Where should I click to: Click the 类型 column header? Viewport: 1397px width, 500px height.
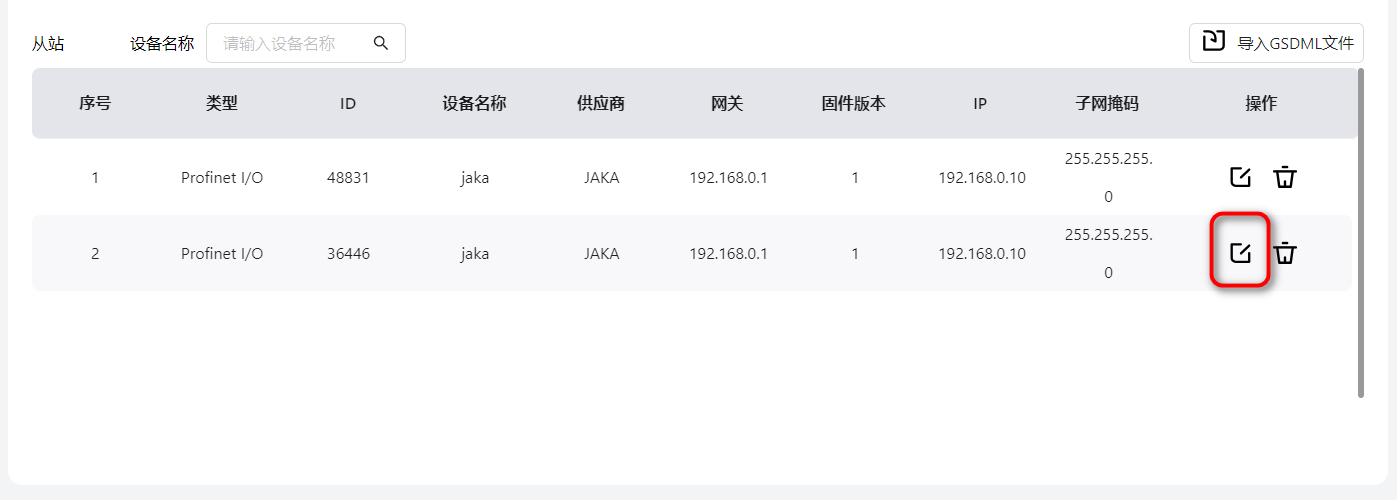tap(222, 103)
